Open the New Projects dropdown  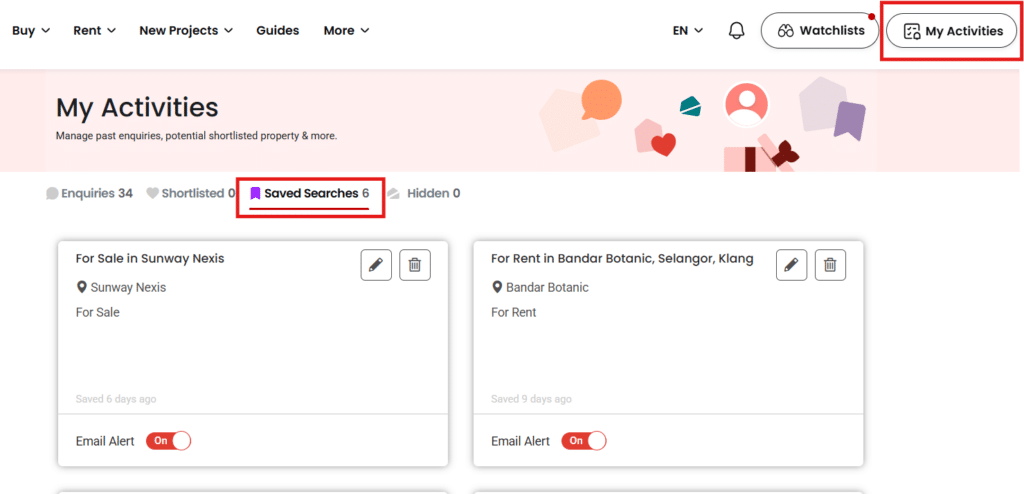tap(186, 31)
